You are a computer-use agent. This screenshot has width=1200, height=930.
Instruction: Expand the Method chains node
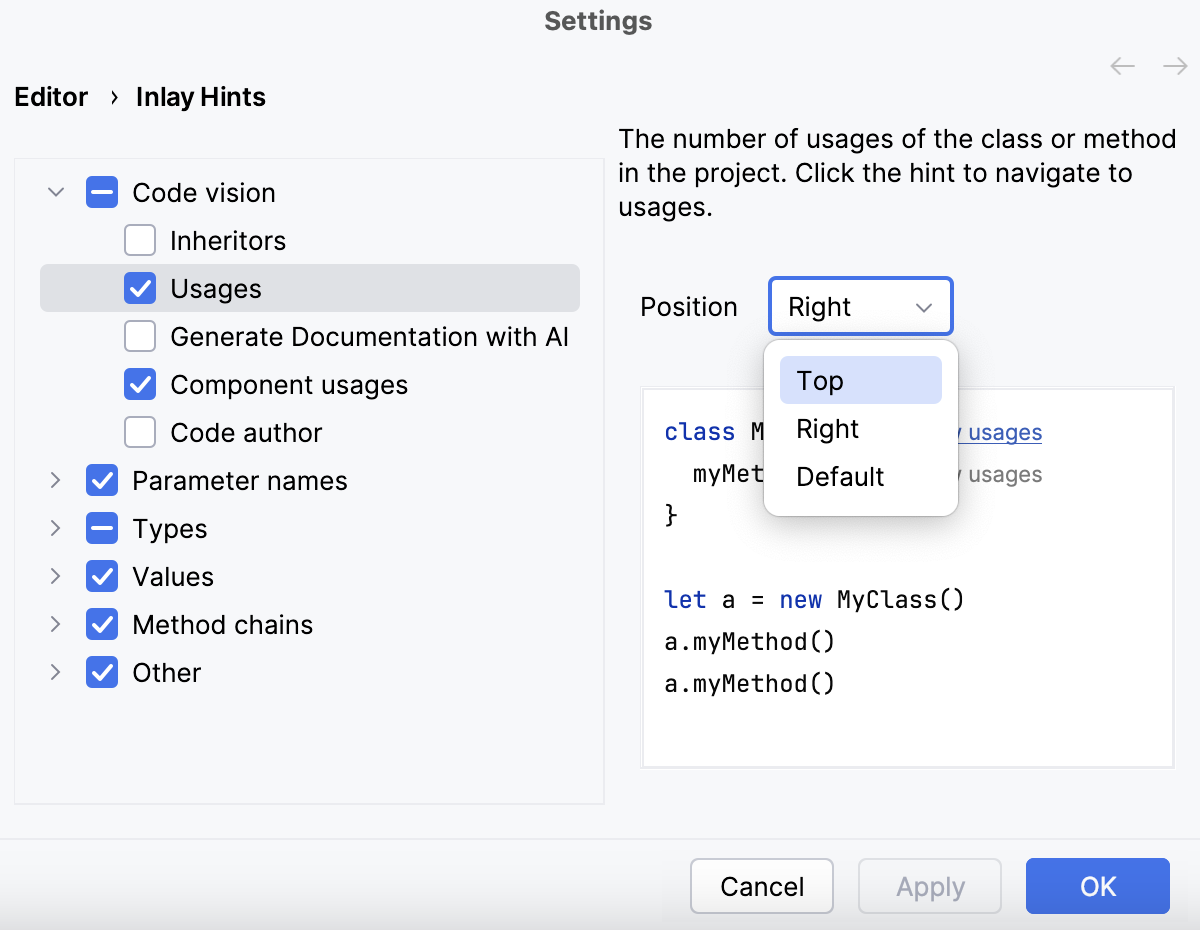coord(56,624)
